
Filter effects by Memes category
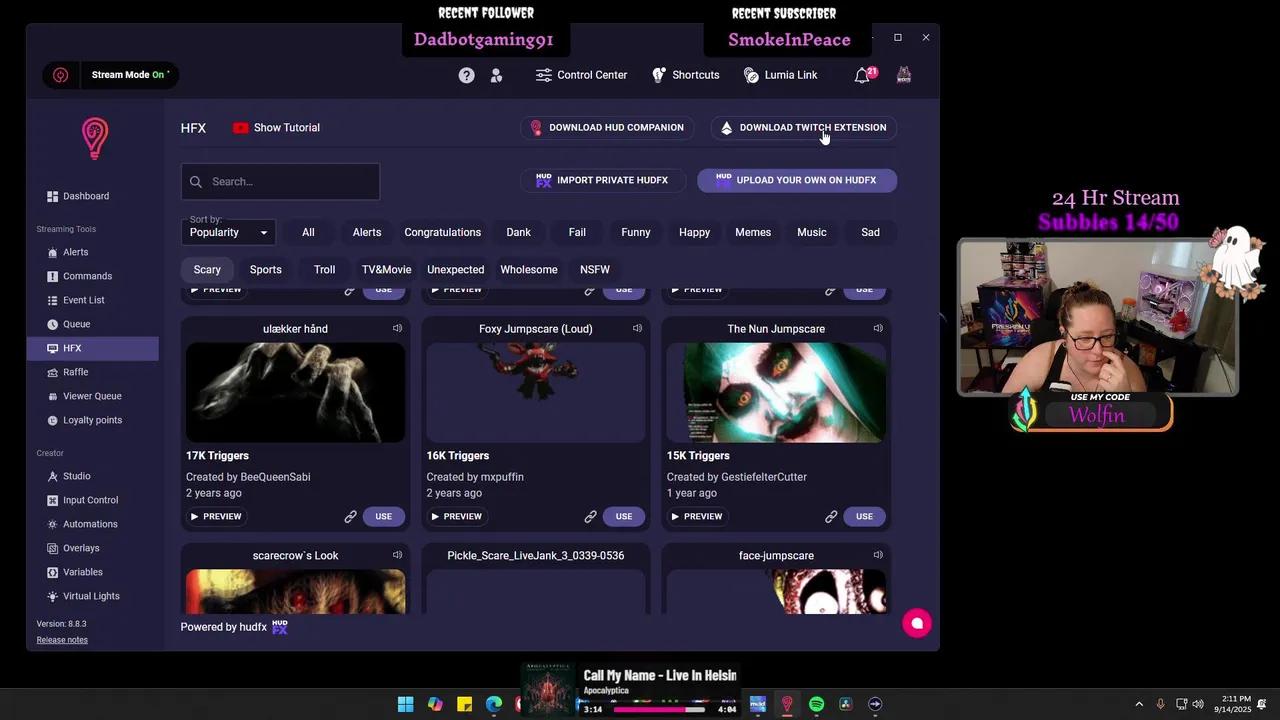[x=753, y=232]
